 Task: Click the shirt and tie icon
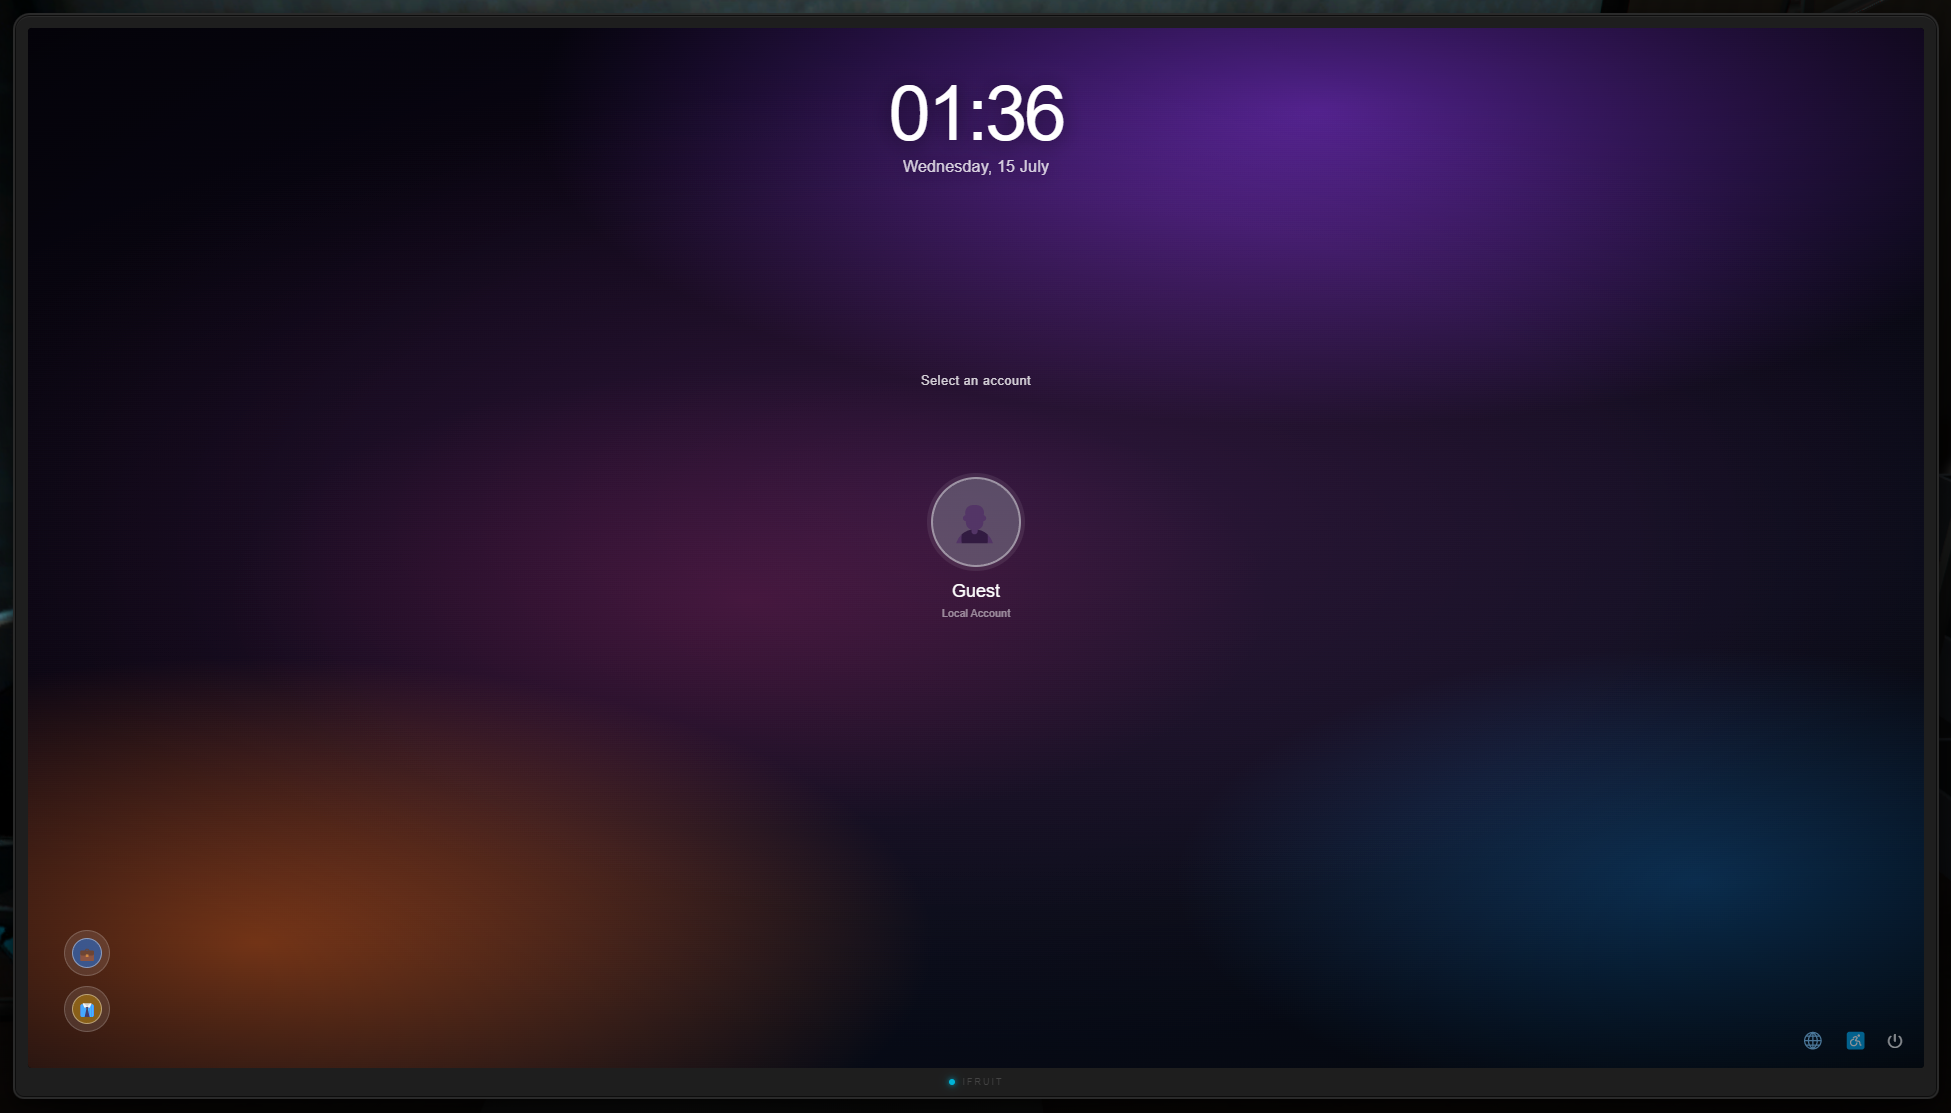coord(87,1009)
